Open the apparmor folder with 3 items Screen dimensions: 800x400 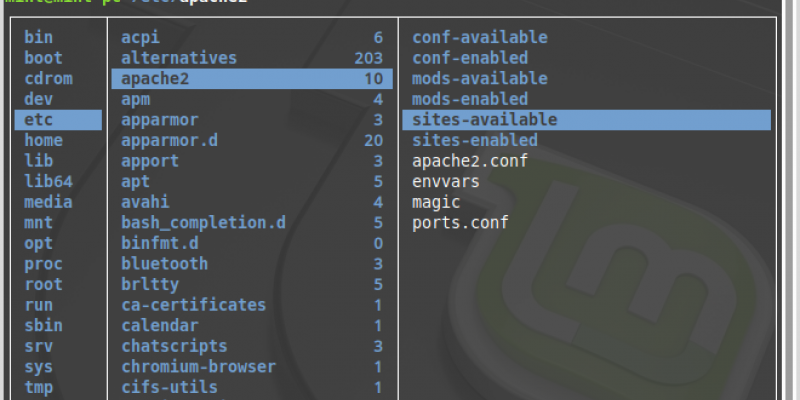252,119
